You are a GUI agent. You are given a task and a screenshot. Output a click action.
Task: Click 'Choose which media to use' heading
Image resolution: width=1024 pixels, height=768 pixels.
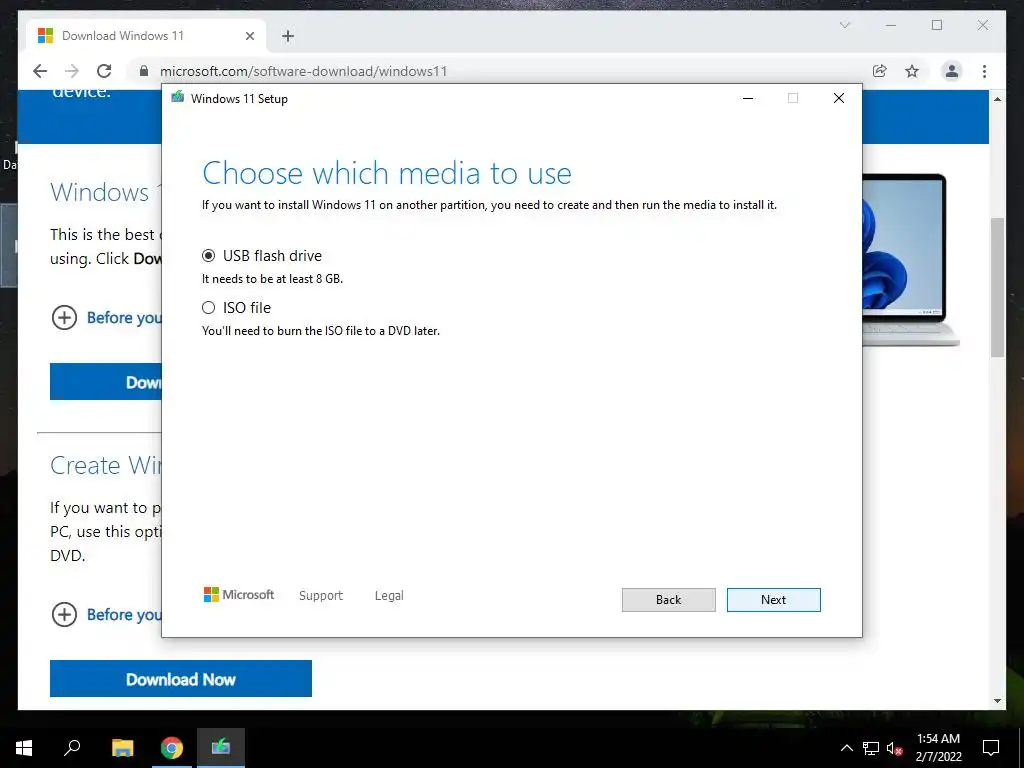387,174
